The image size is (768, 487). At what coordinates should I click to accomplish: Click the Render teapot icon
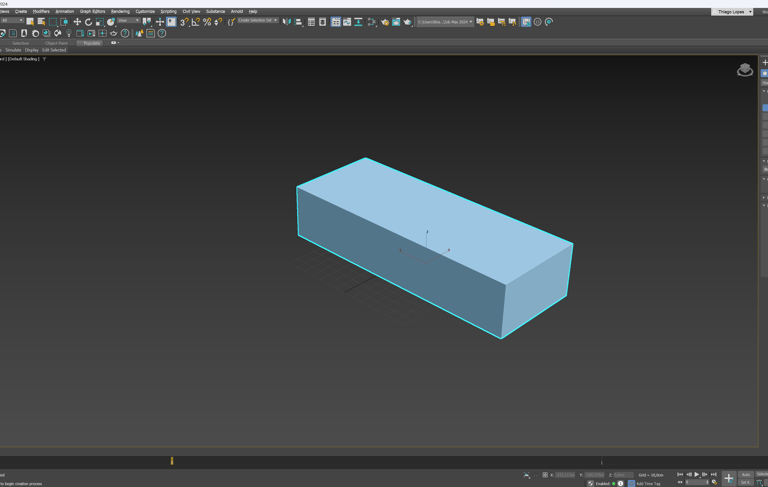point(407,22)
